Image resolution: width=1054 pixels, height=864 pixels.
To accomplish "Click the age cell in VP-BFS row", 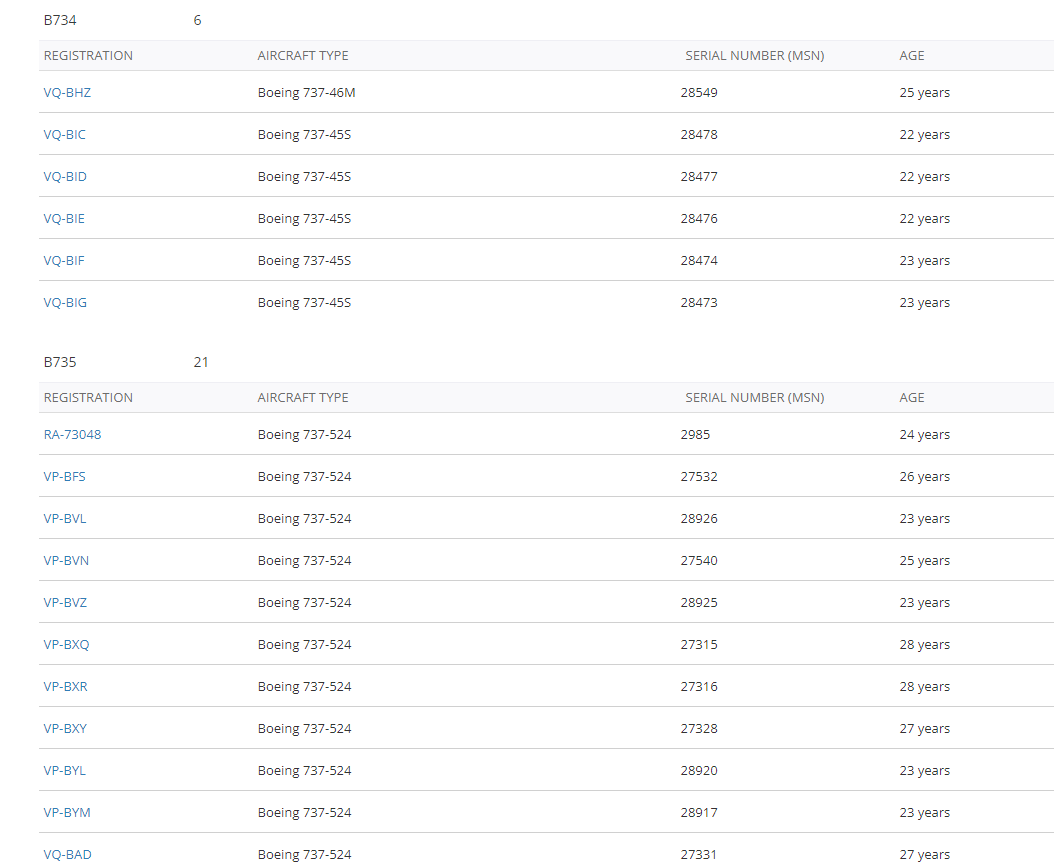I will 925,477.
